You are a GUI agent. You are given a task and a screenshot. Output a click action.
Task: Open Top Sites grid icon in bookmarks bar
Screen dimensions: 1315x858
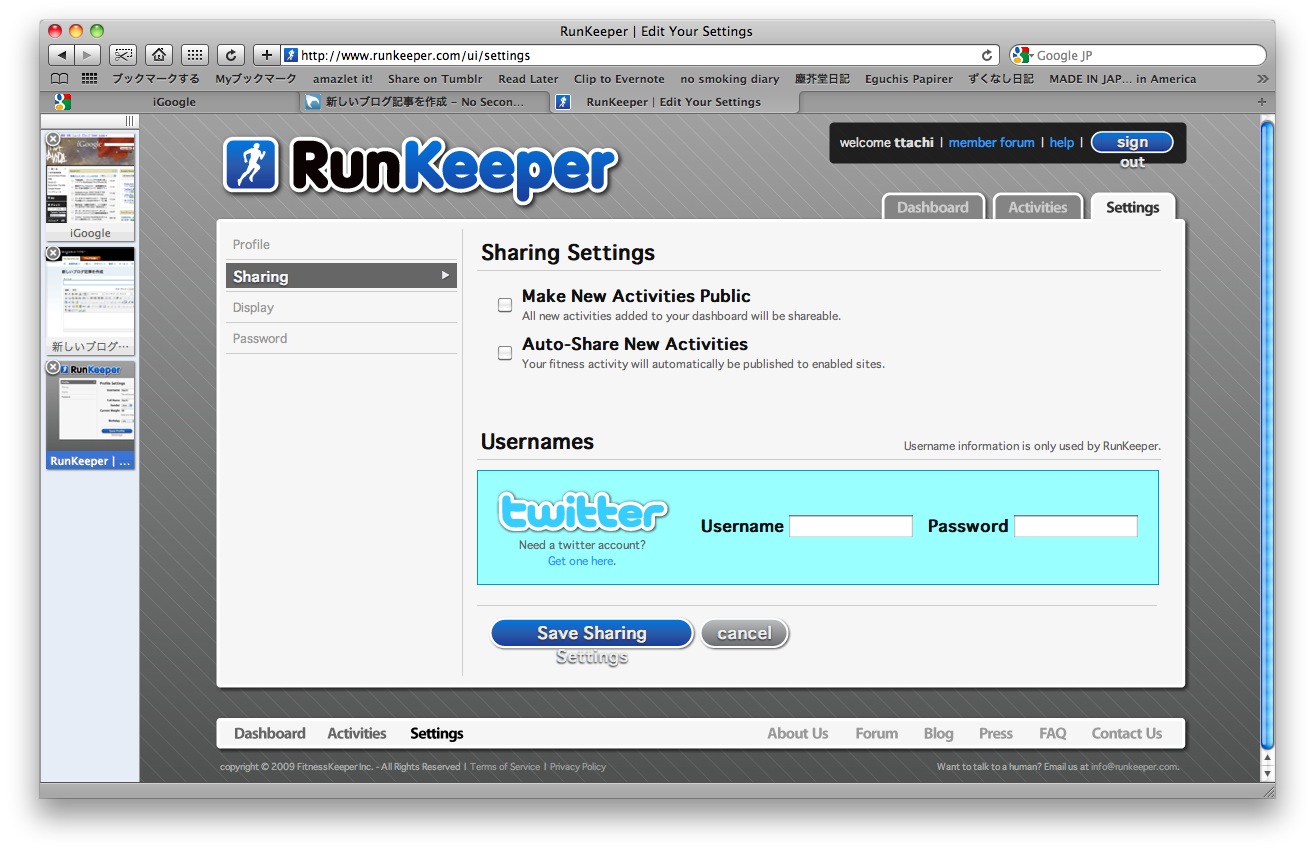pyautogui.click(x=89, y=79)
